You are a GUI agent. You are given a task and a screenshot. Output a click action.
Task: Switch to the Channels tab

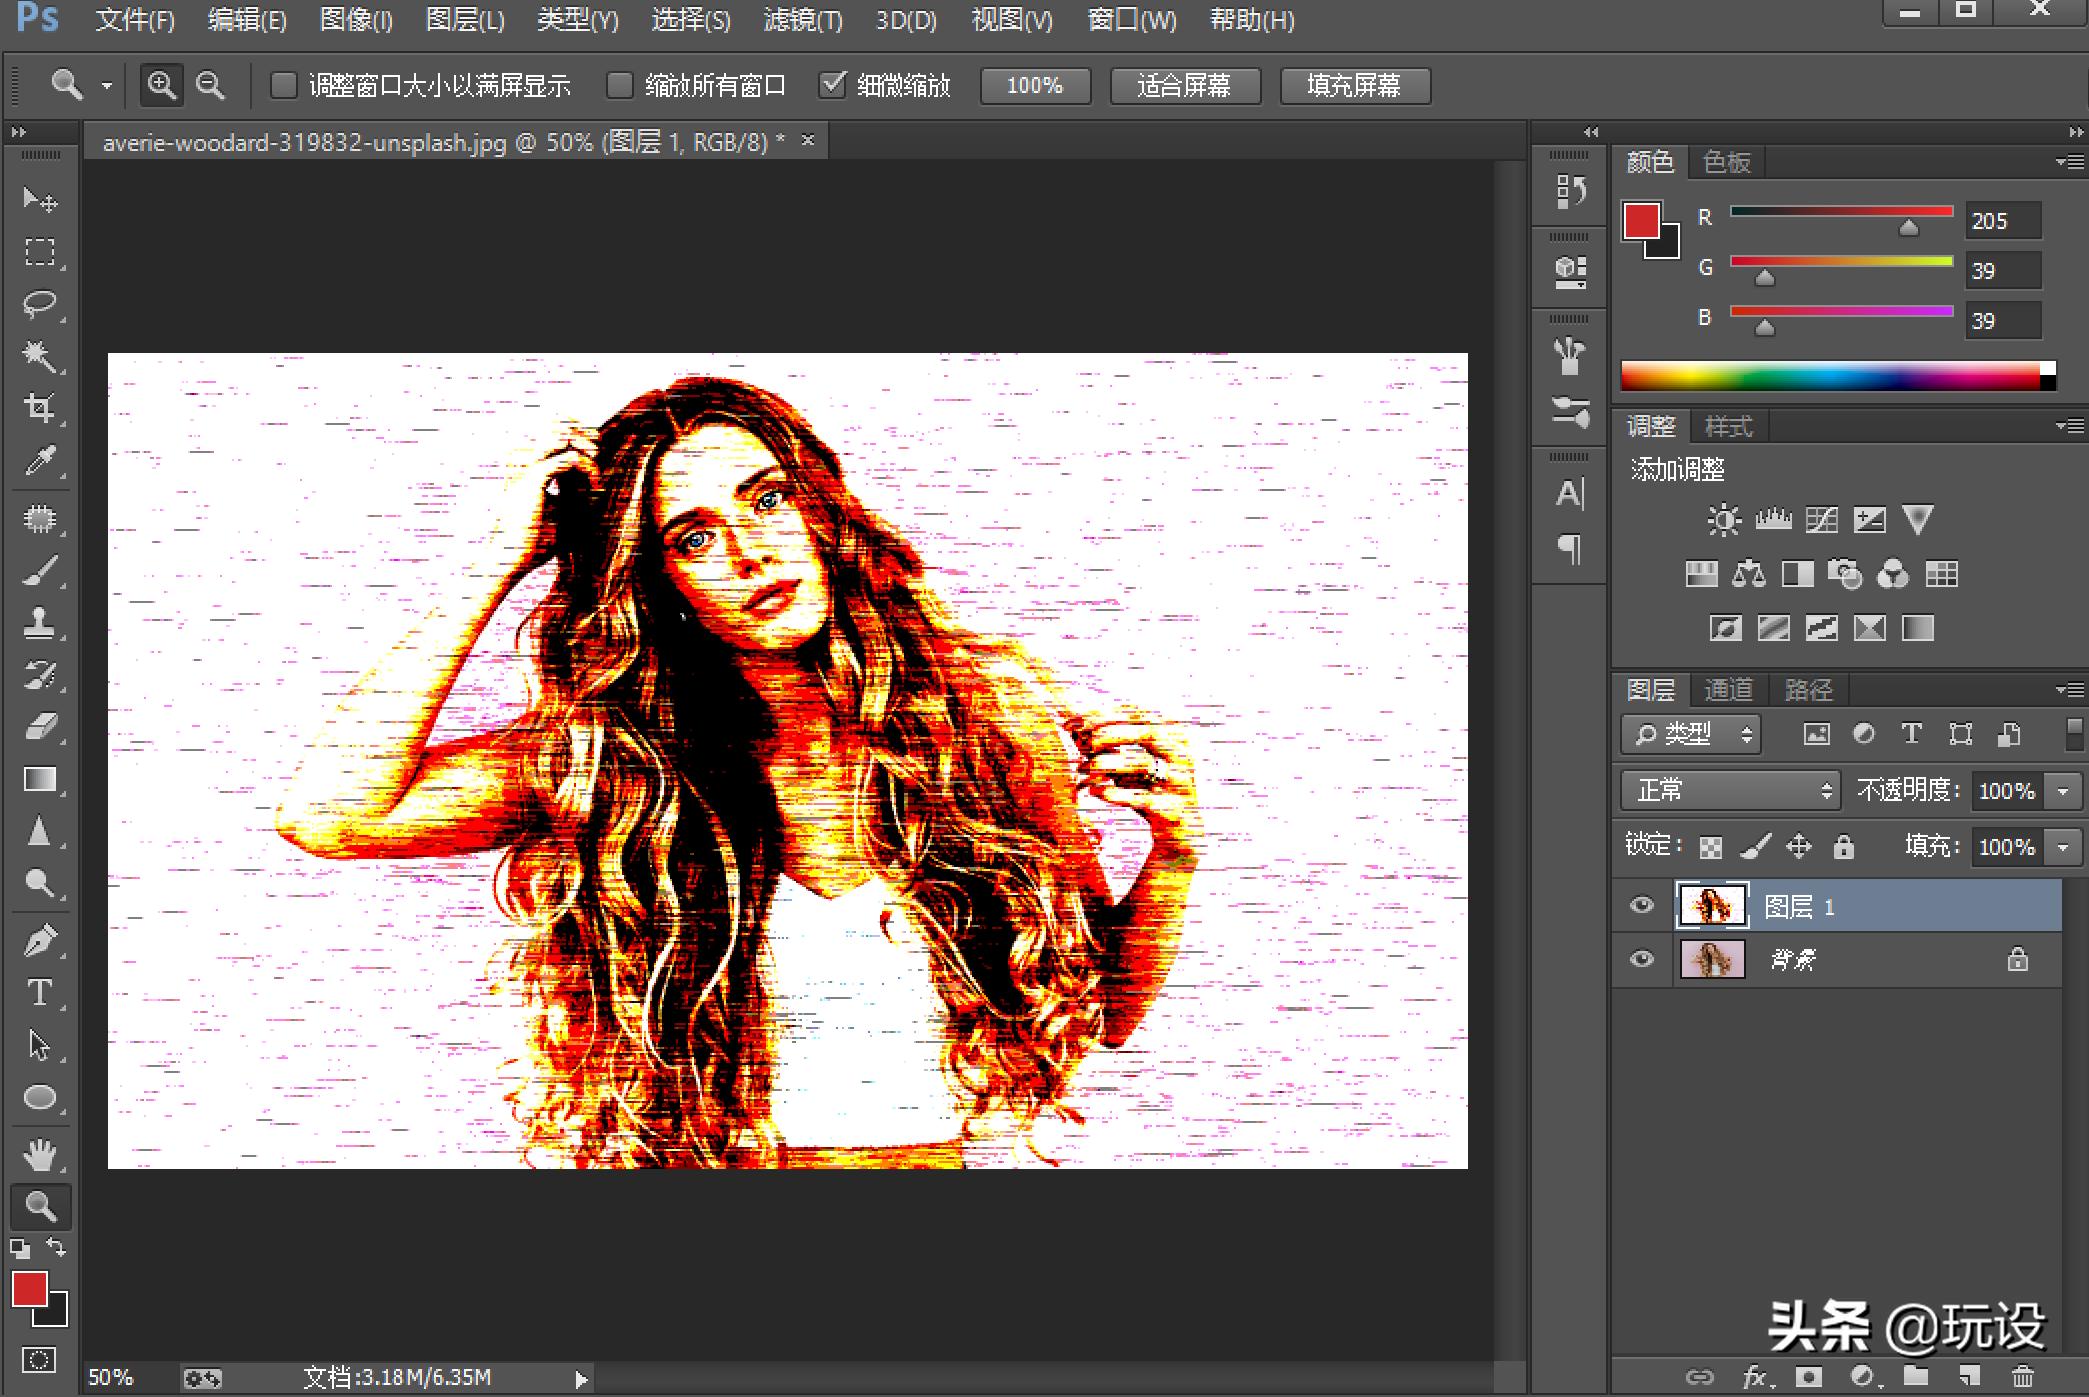point(1728,690)
